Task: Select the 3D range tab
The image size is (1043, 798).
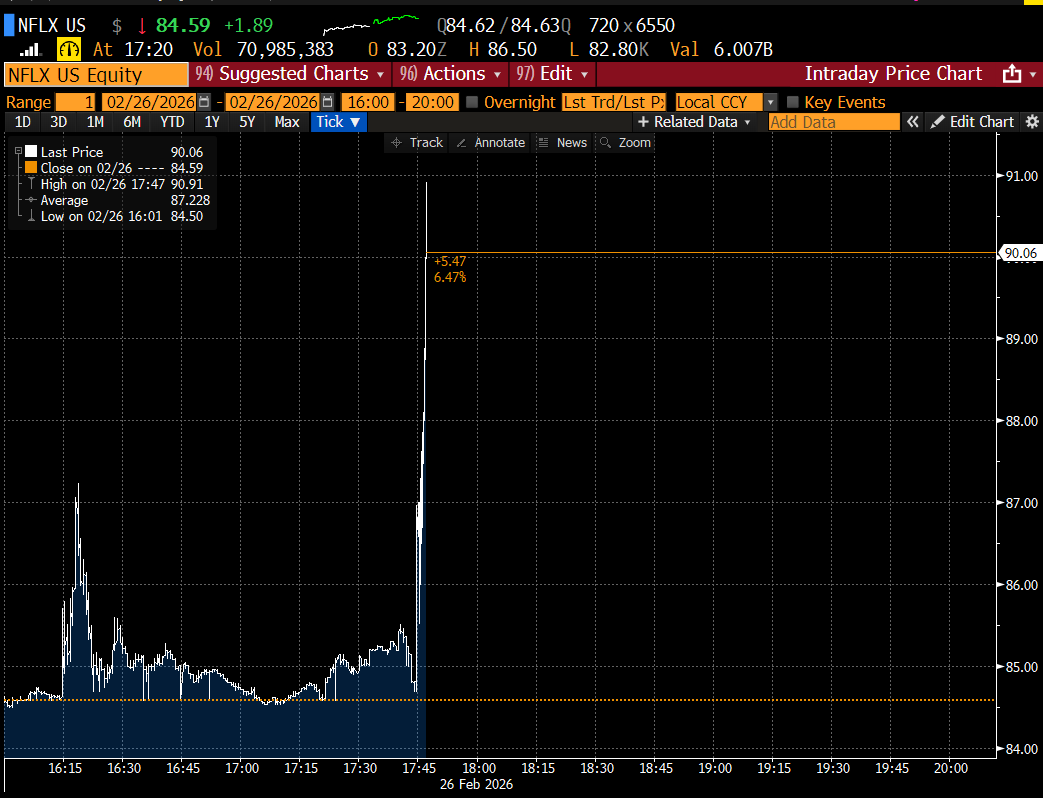Action: point(59,122)
